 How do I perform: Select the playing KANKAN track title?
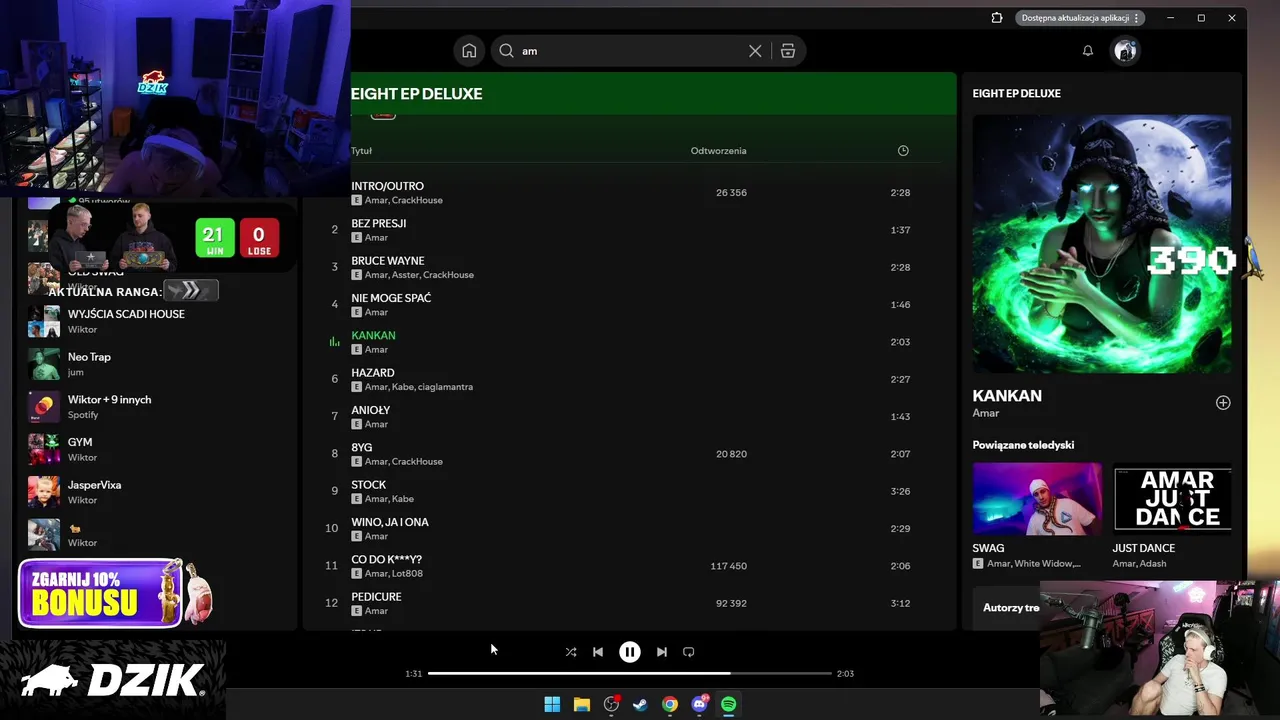[x=373, y=335]
